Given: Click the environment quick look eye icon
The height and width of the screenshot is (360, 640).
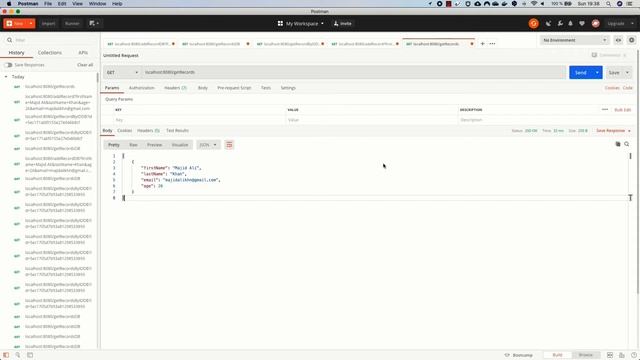Looking at the screenshot, I should 618,40.
